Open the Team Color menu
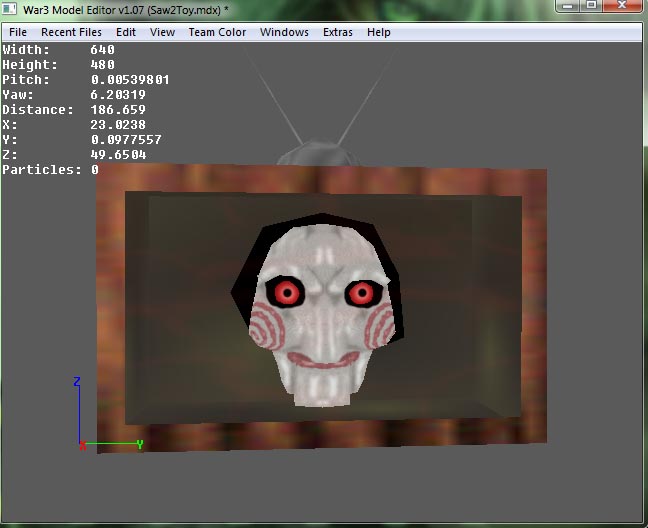648x528 pixels. coord(217,32)
